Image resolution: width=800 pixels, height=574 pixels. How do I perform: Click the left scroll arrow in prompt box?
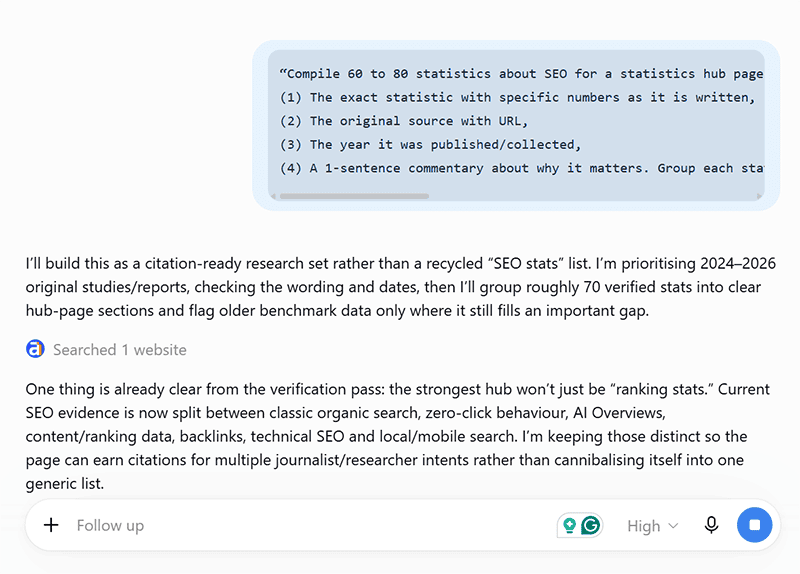click(x=273, y=196)
